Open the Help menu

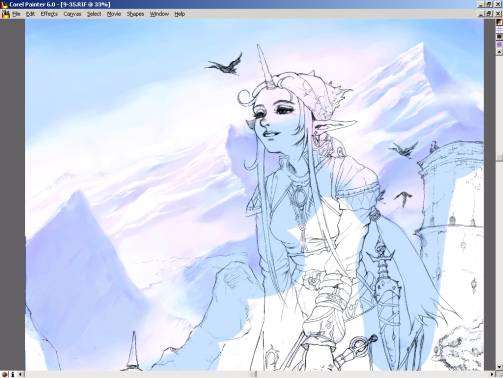(180, 14)
